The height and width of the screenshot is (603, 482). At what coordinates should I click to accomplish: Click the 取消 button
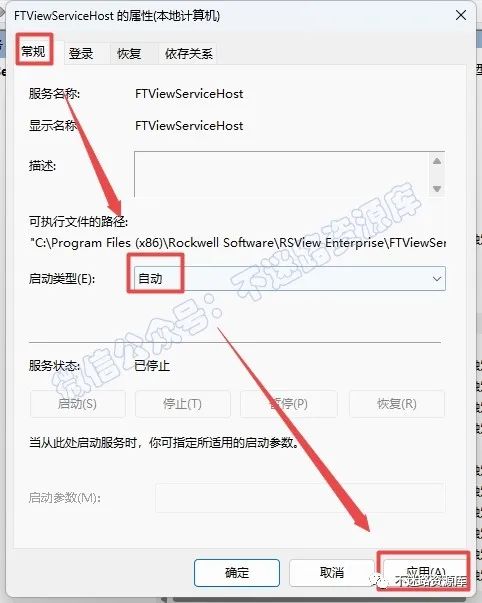(332, 573)
